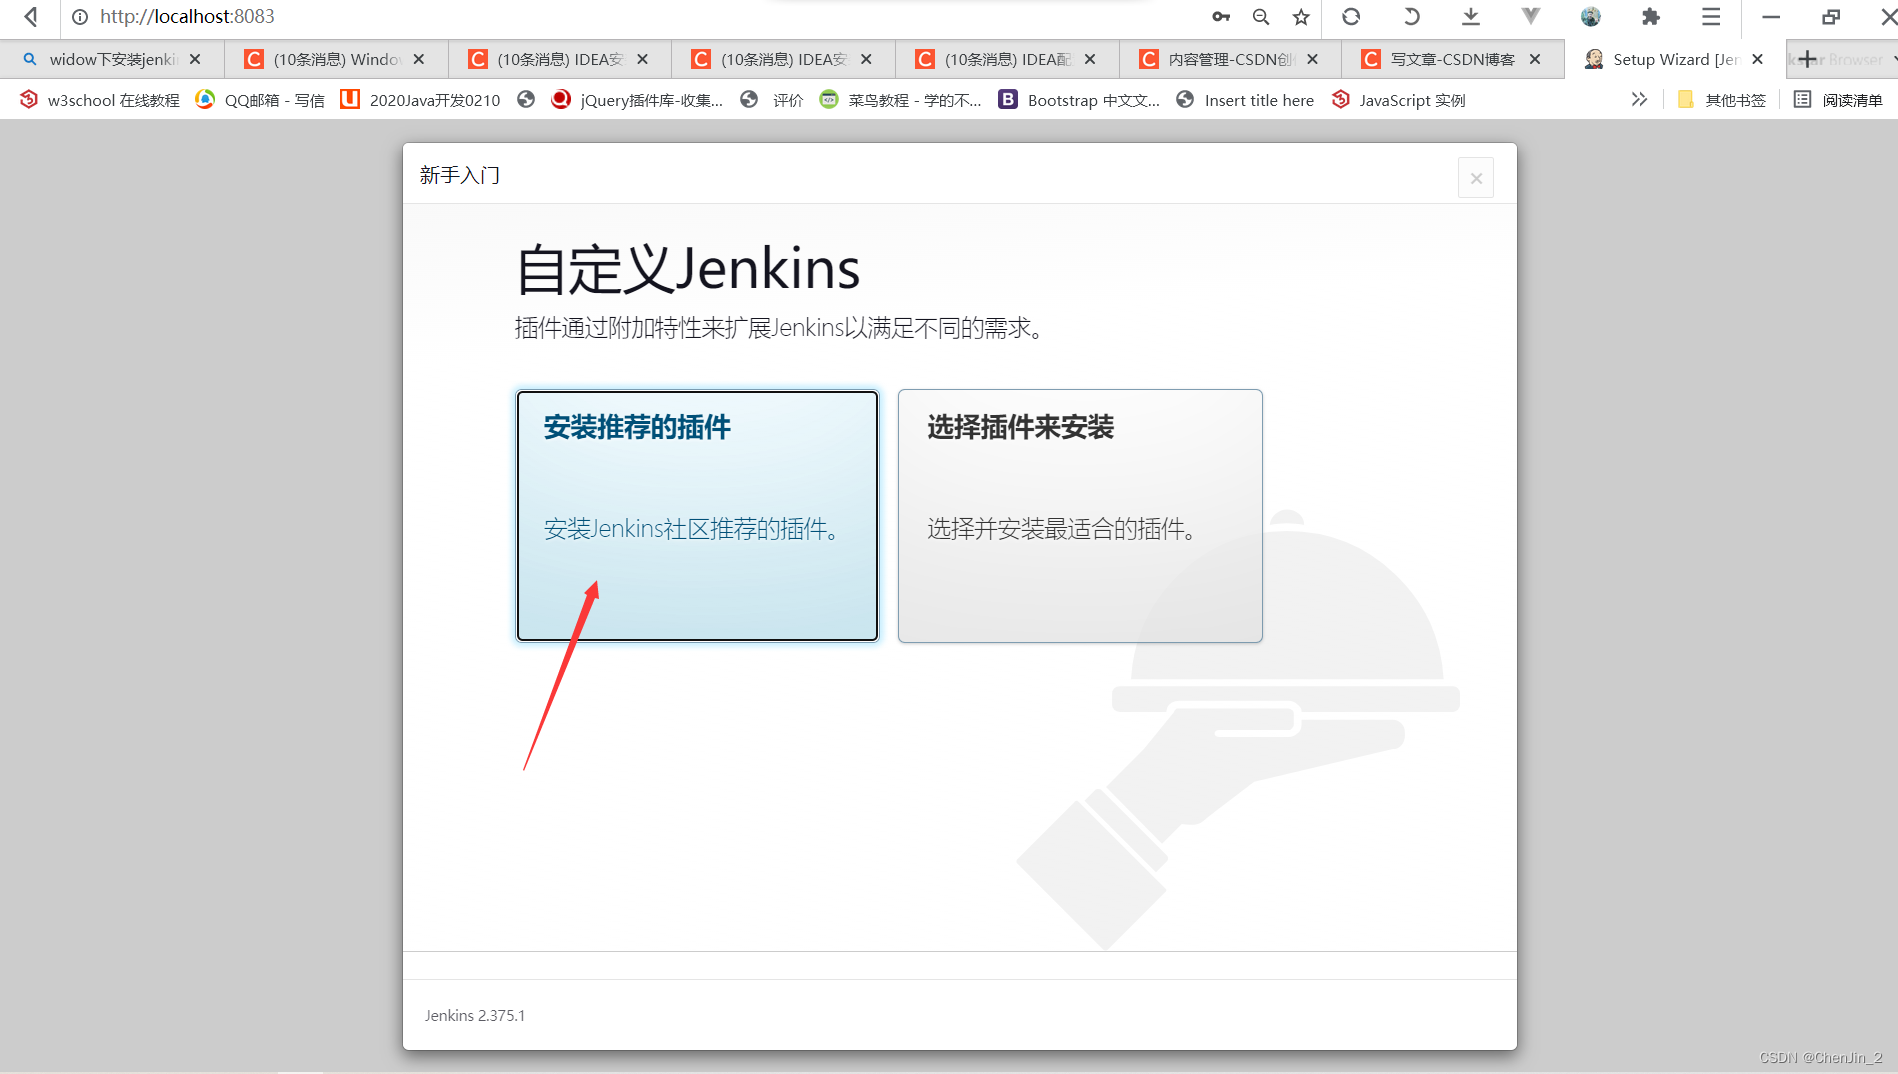Switch to widow下安装jenkins tab

click(x=112, y=59)
